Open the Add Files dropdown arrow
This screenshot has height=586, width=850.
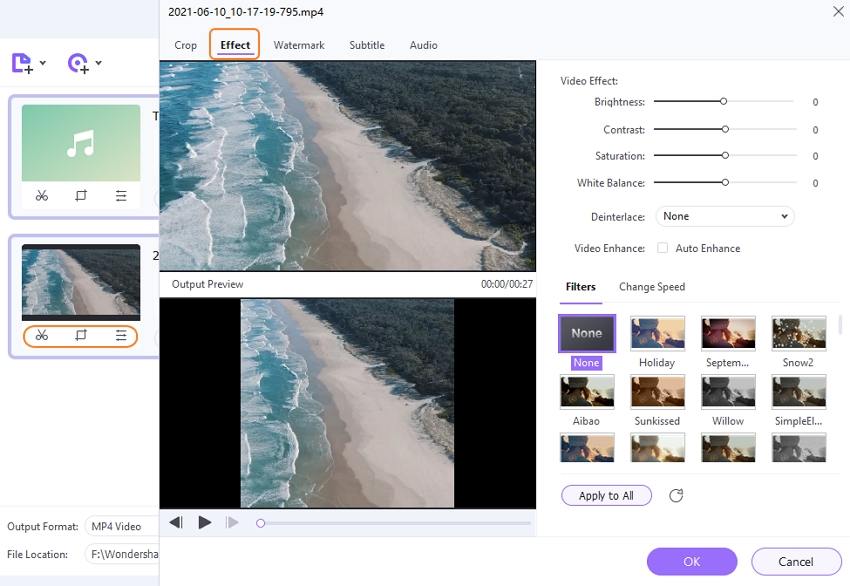[43, 63]
